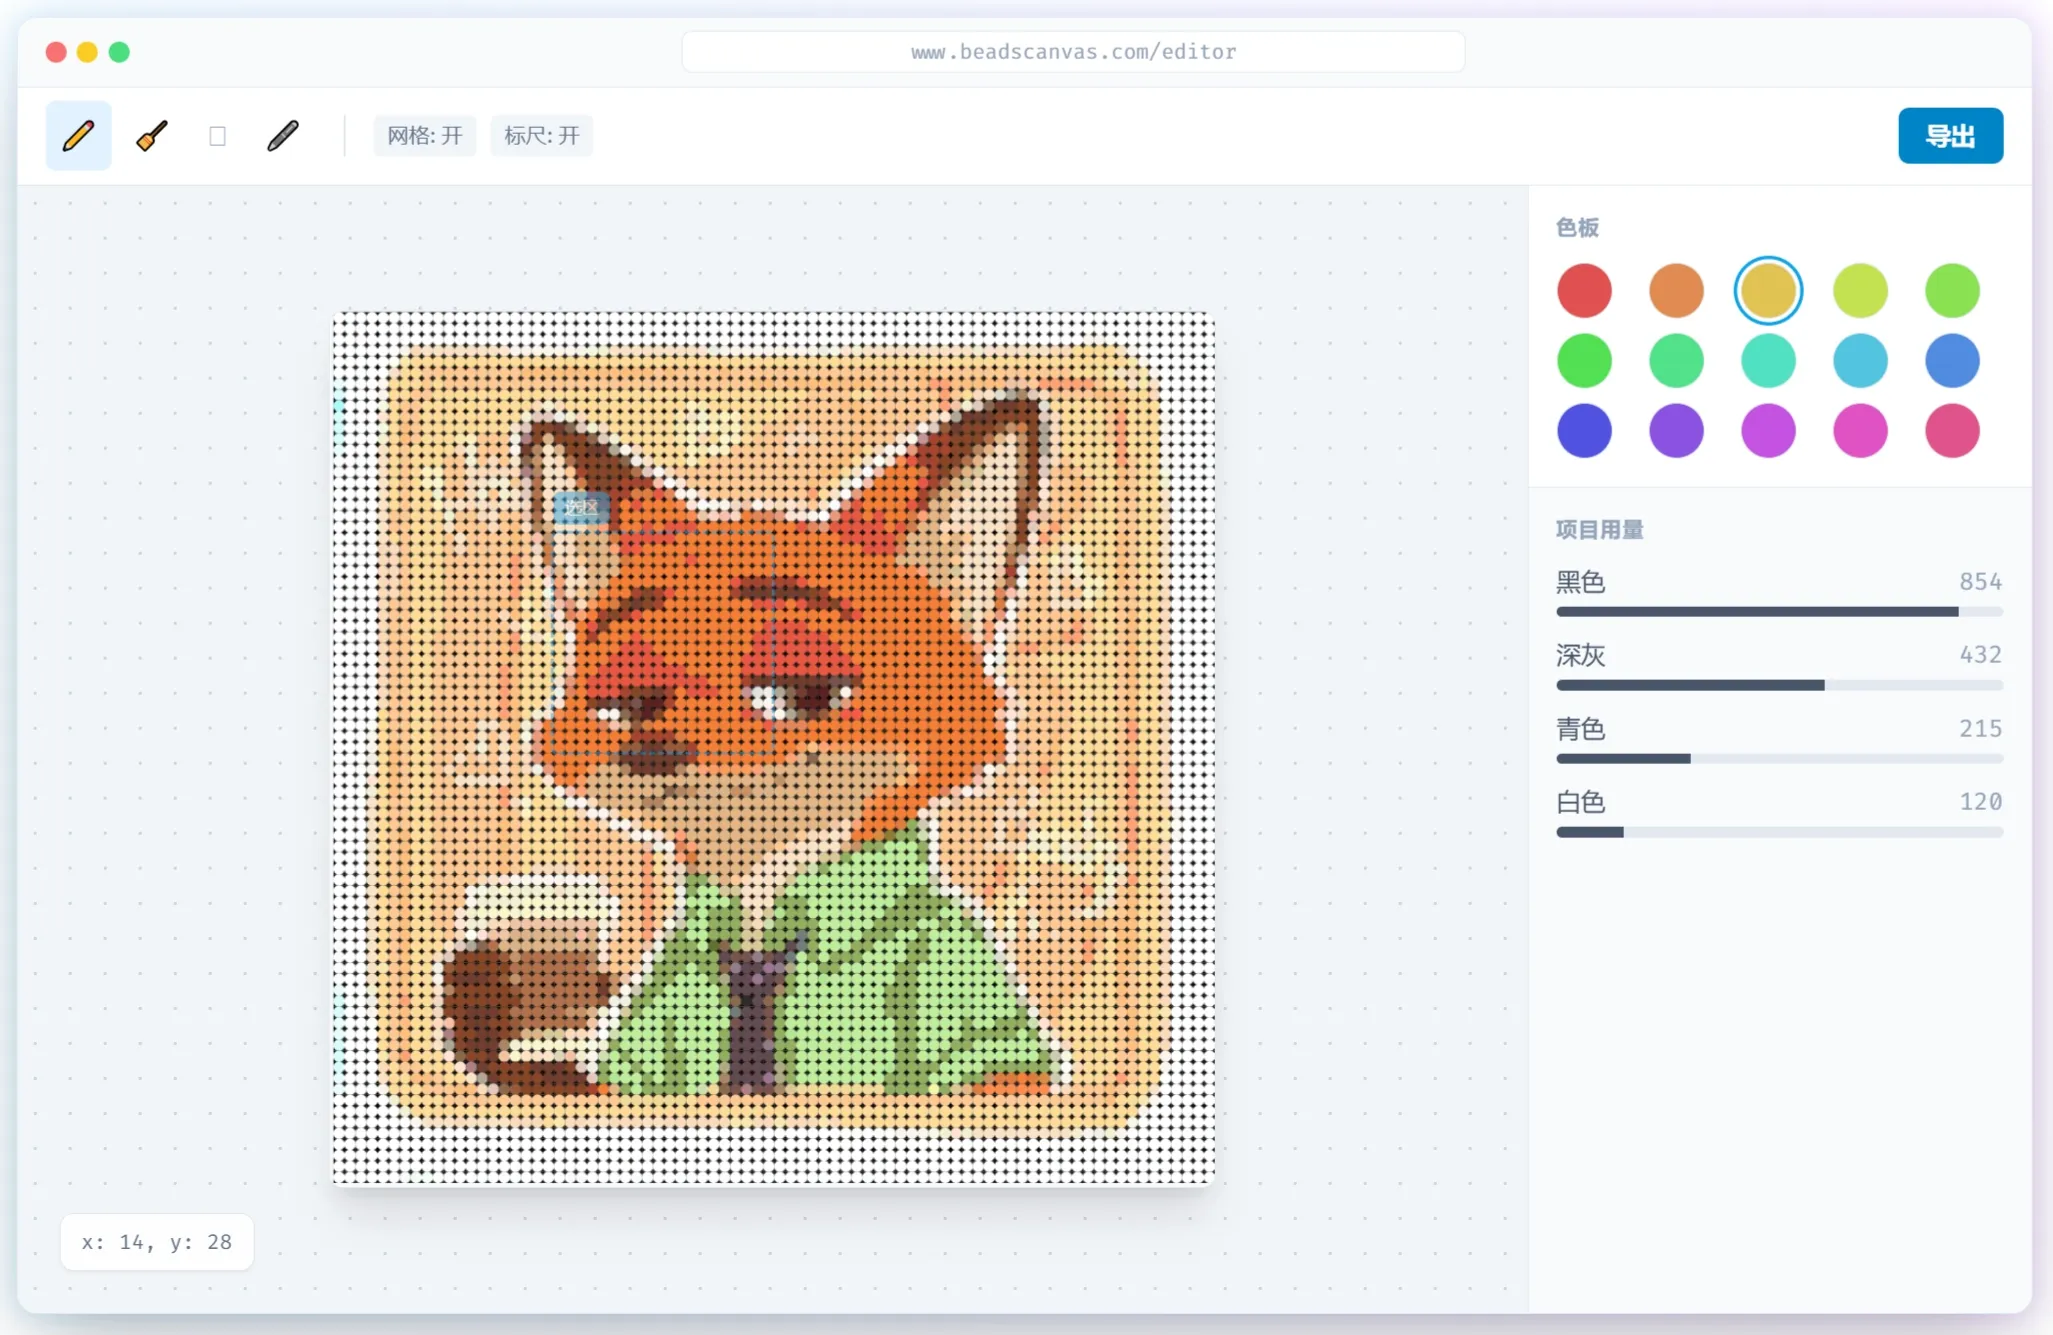Screen dimensions: 2053x1335
Task: Click the 黑色 usage bar
Action: coord(1778,611)
